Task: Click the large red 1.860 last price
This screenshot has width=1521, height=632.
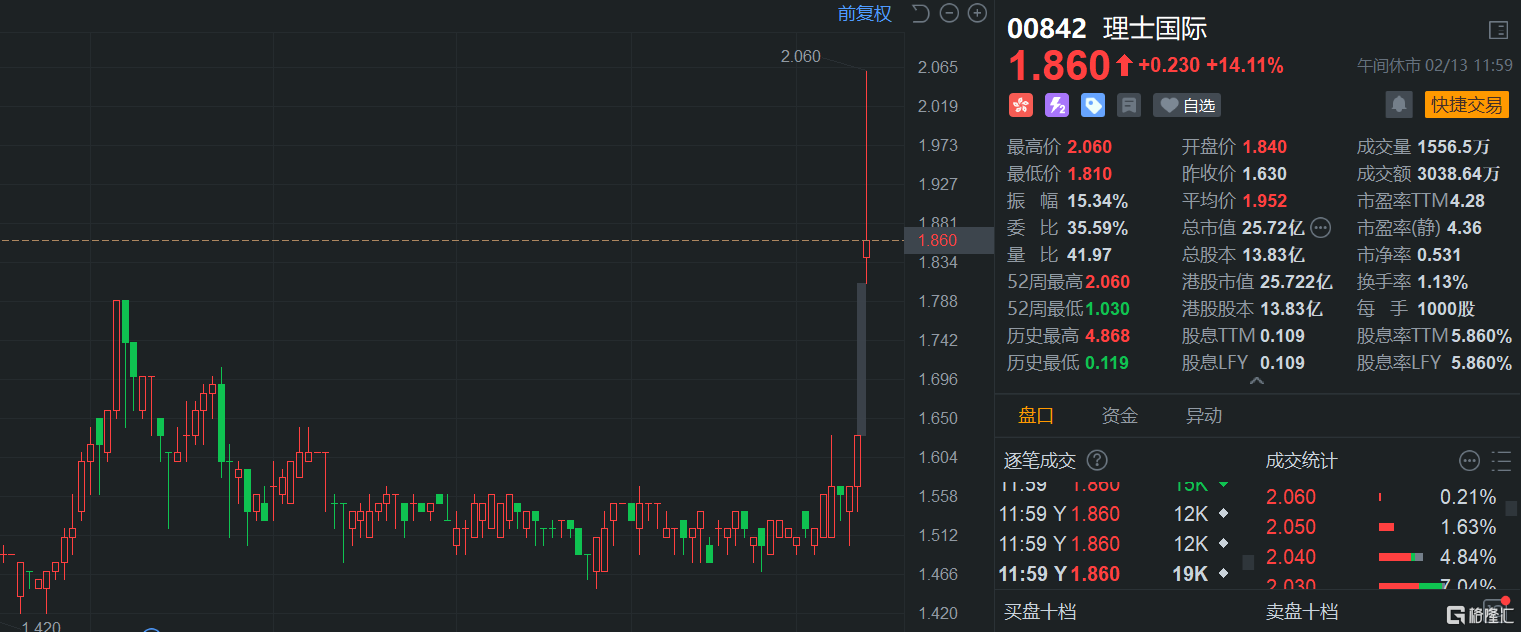Action: [1059, 66]
